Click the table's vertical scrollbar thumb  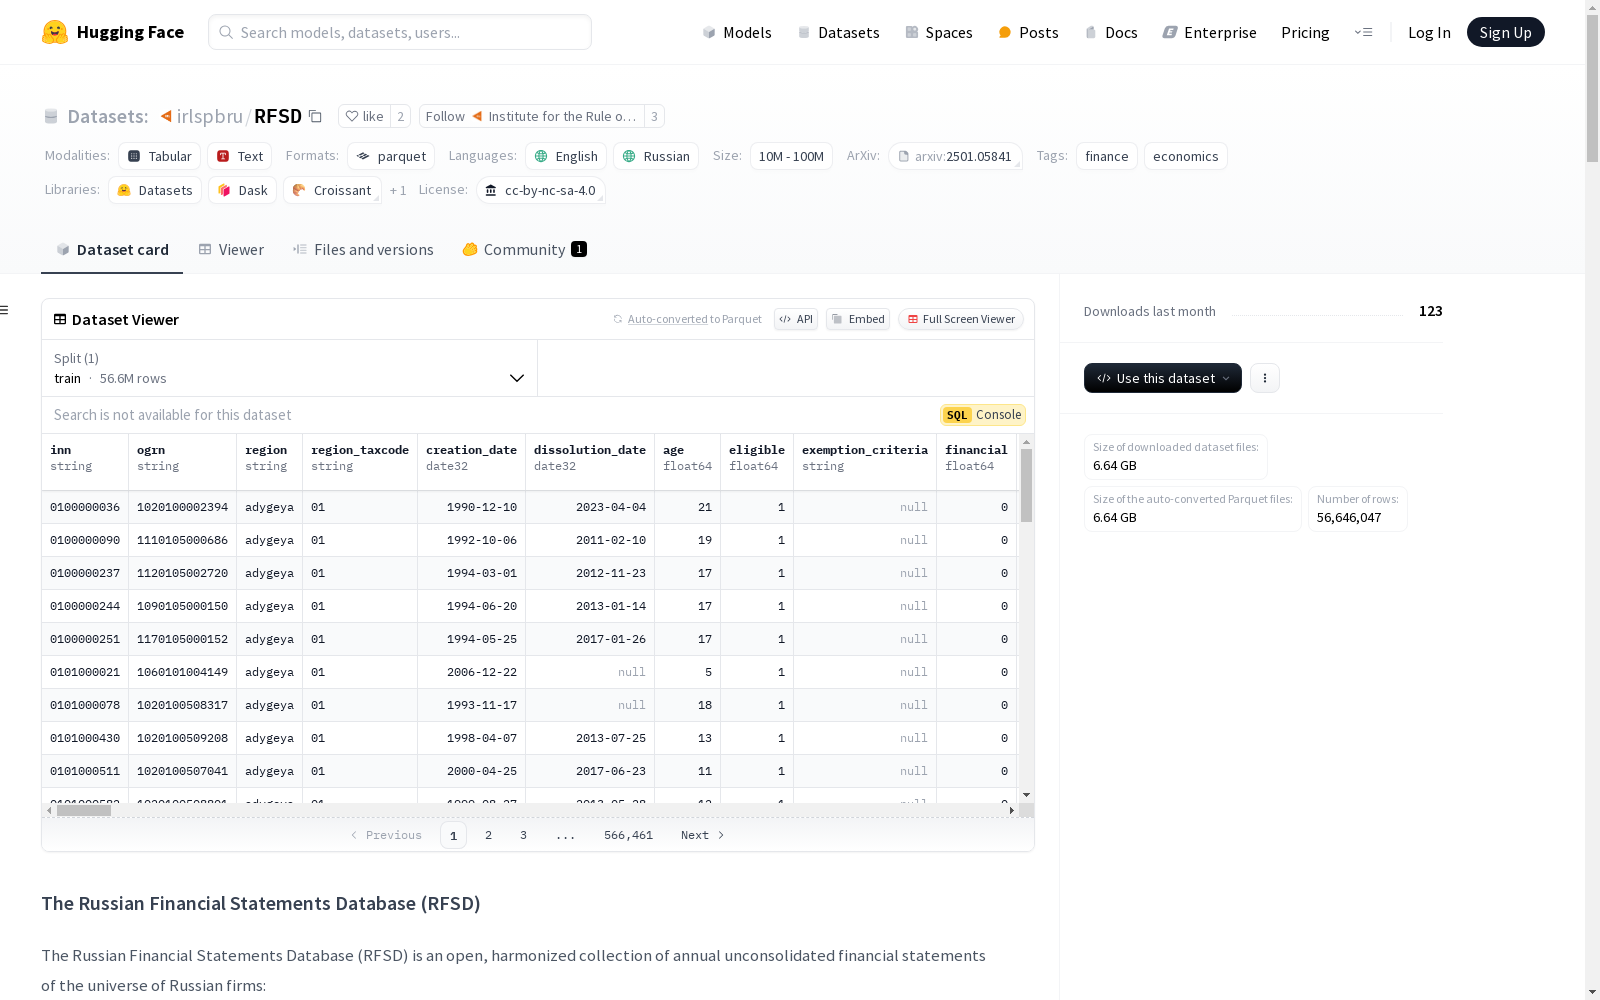[1026, 485]
